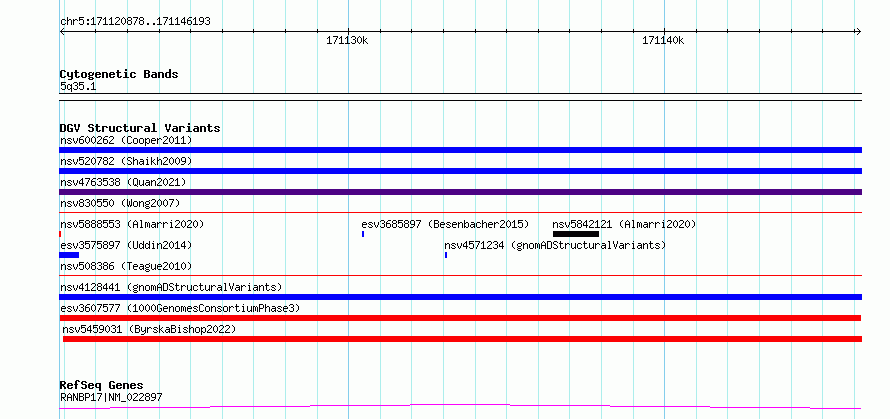Viewport: 890px width, 419px height.
Task: Click the purple nsv4763538 (Quan2021) bar
Action: pyautogui.click(x=460, y=192)
